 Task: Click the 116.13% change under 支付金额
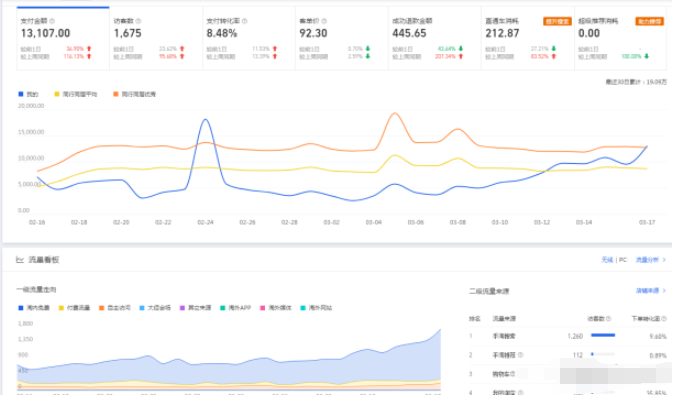pyautogui.click(x=74, y=56)
